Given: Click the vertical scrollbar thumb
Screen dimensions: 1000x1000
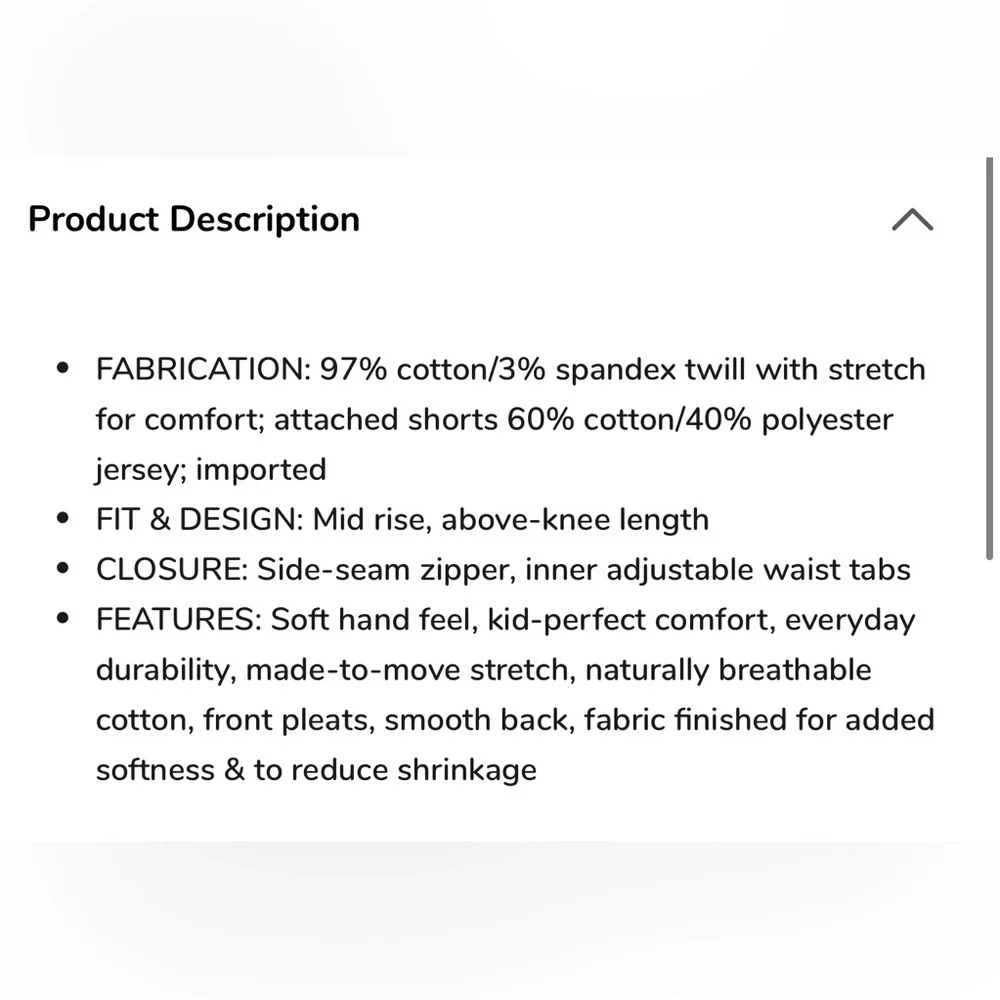Looking at the screenshot, I should [x=989, y=358].
